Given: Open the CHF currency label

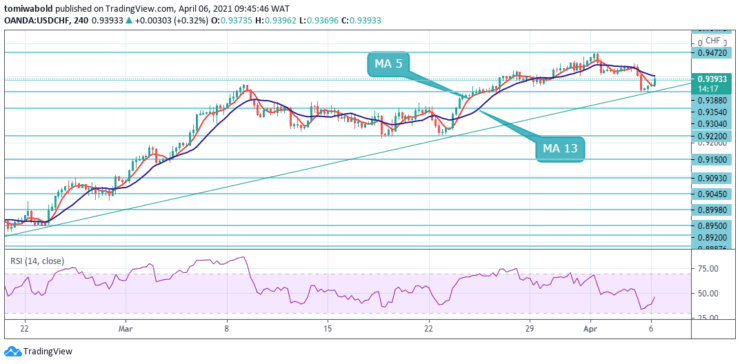Looking at the screenshot, I should click(712, 41).
